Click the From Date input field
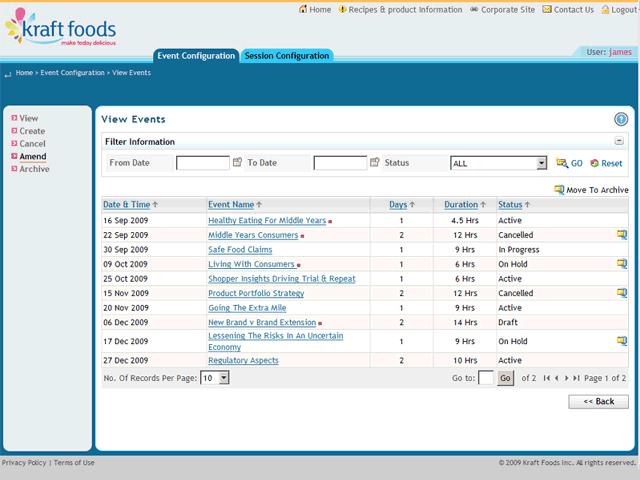Screen dimensions: 640x480 (202, 162)
